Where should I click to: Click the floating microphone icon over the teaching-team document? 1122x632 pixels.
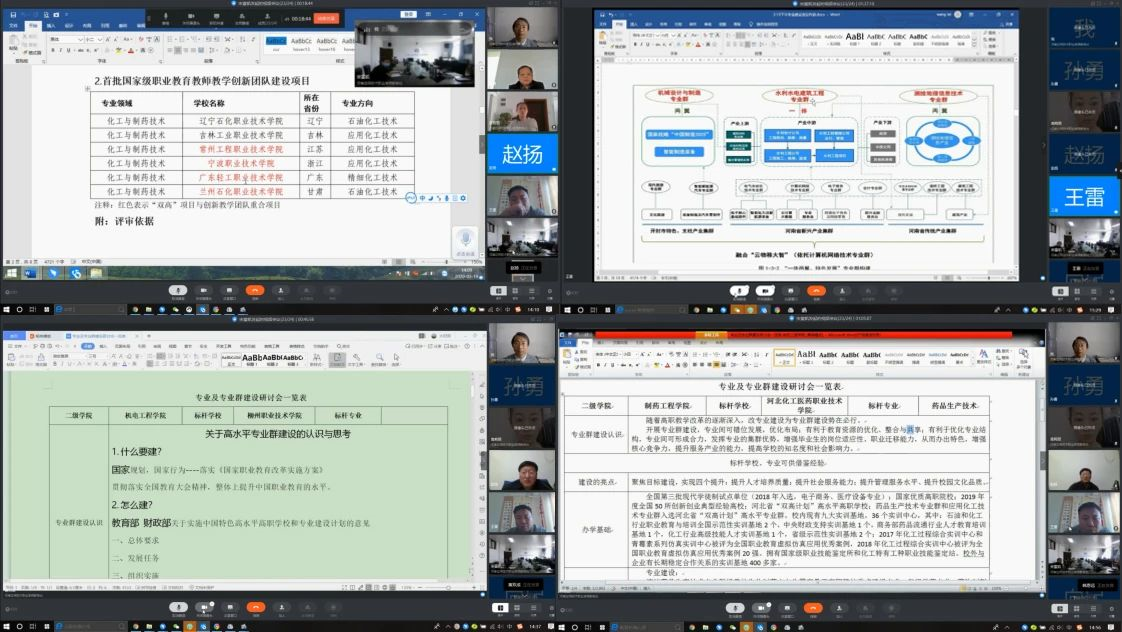point(464,238)
